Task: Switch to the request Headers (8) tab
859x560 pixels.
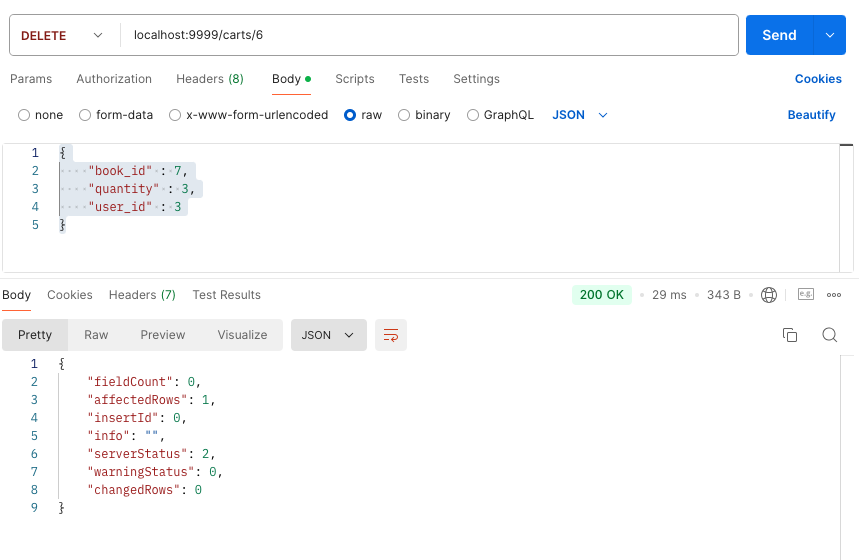Action: tap(210, 79)
